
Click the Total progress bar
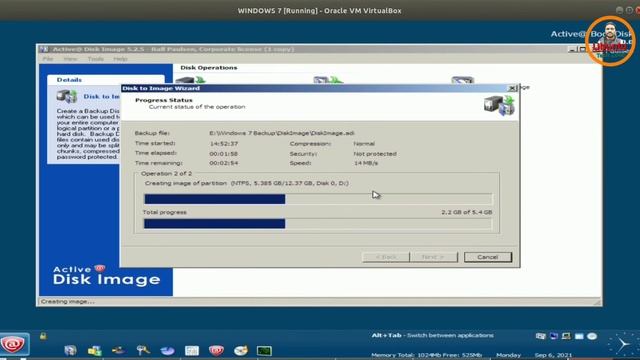pyautogui.click(x=318, y=224)
